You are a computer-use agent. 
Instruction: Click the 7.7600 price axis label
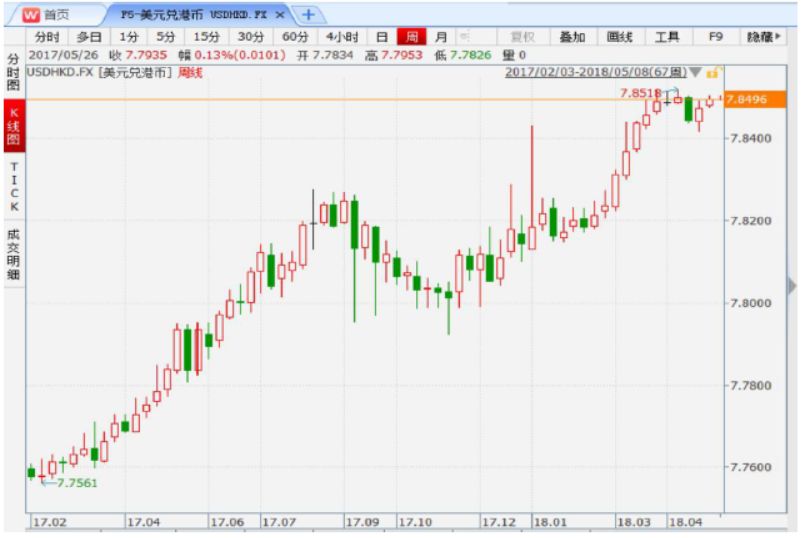tap(751, 467)
